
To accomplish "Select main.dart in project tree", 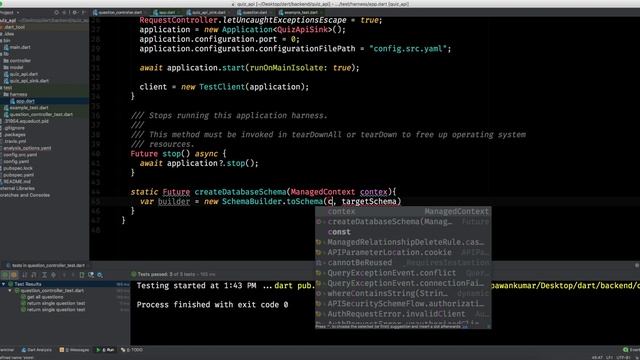I will click(20, 47).
